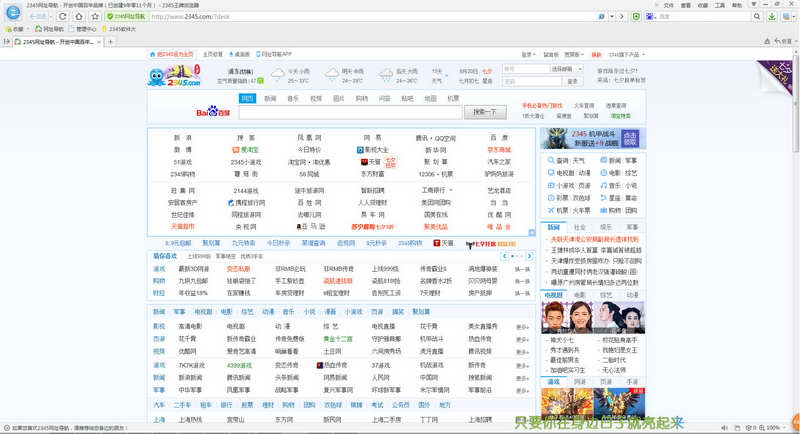Open the 京东商城 link
Image resolution: width=800 pixels, height=434 pixels.
pos(498,150)
